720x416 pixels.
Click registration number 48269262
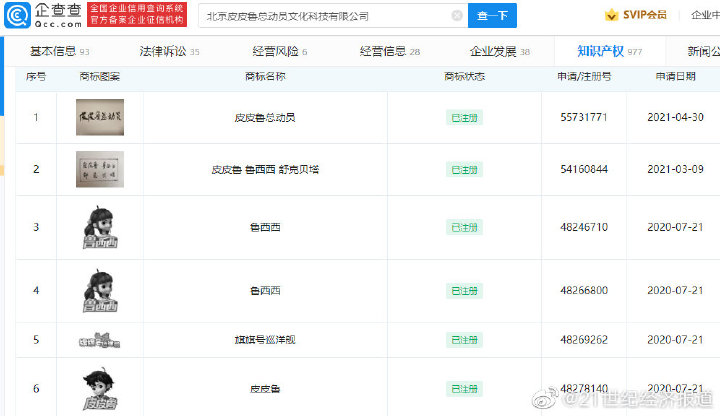coord(584,340)
